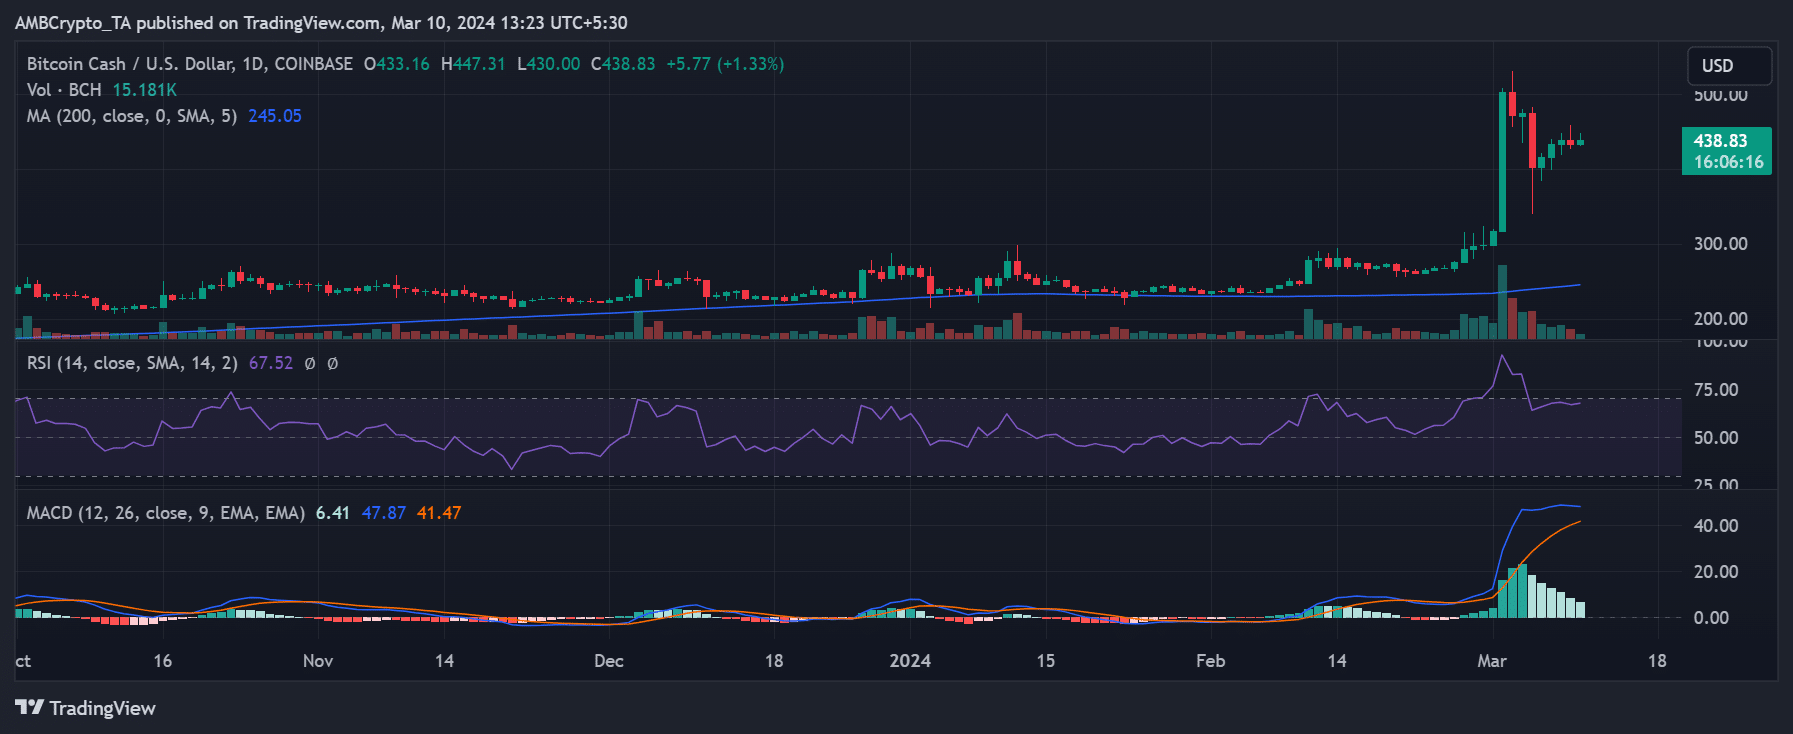Click the MACD histogram value 6.41
Viewport: 1793px width, 734px height.
pos(333,513)
